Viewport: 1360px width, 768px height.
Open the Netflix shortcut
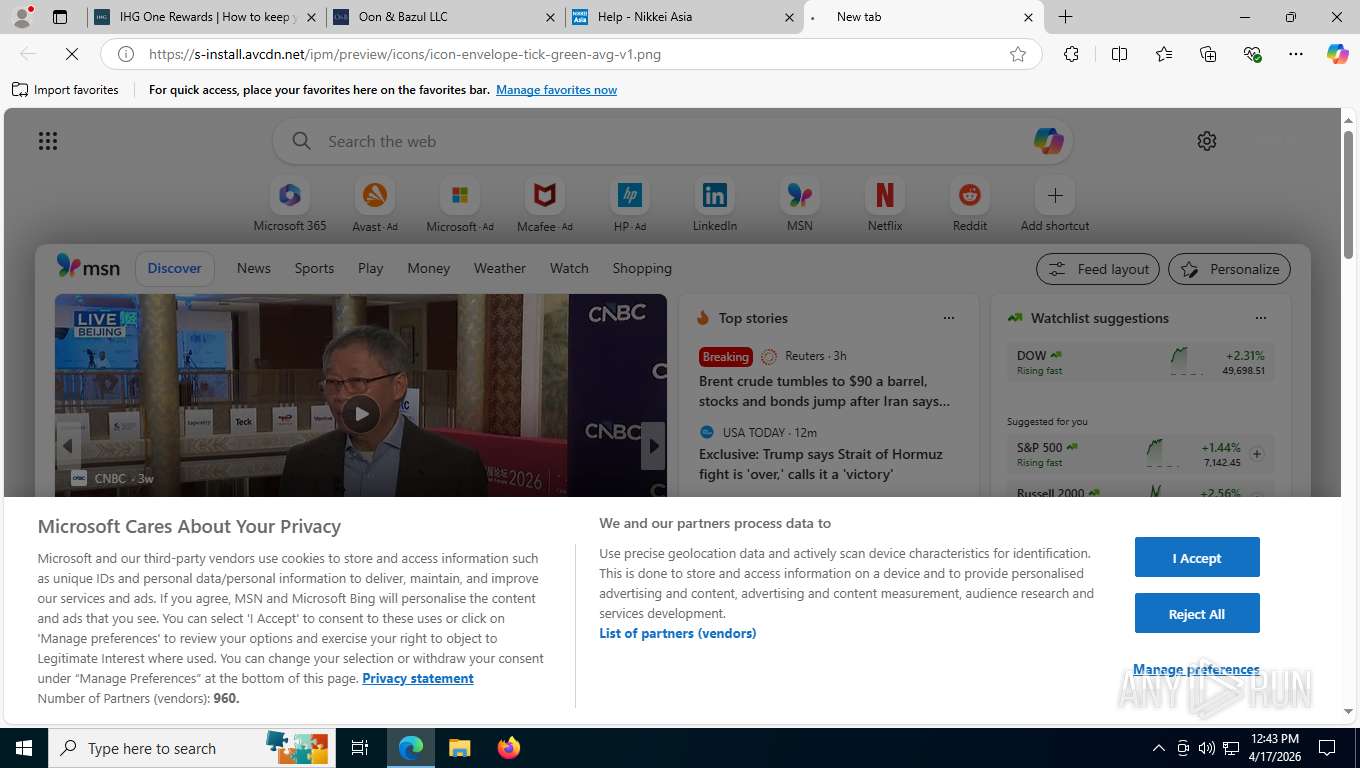click(x=885, y=205)
